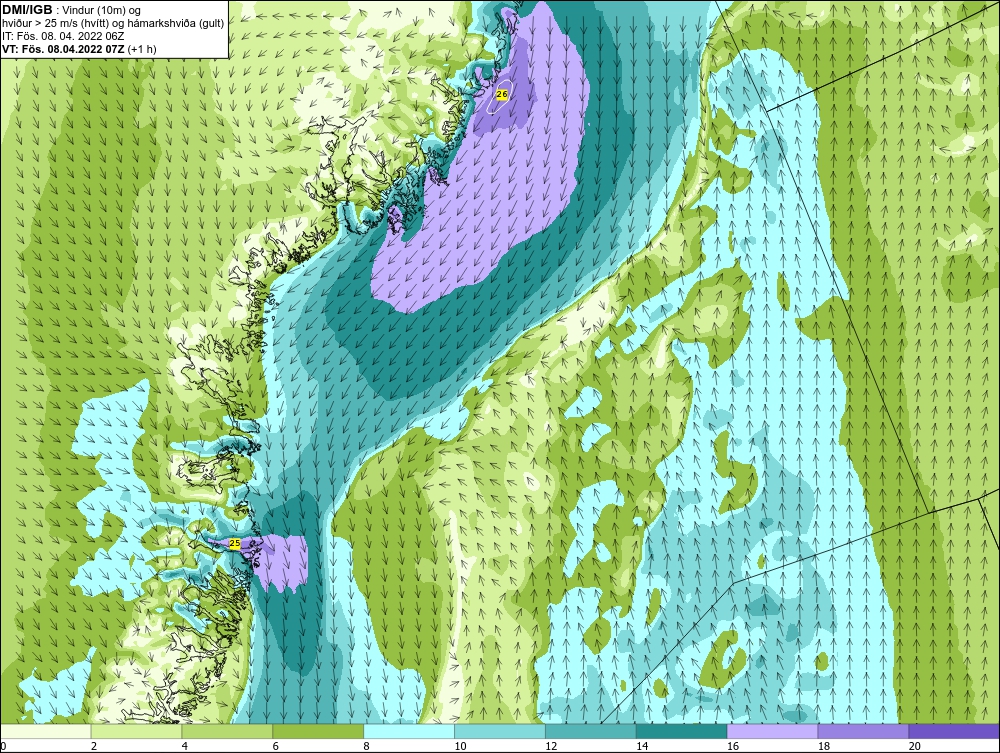Select the 18–20 m/s purple swatch
This screenshot has height=753, width=1000.
point(863,731)
